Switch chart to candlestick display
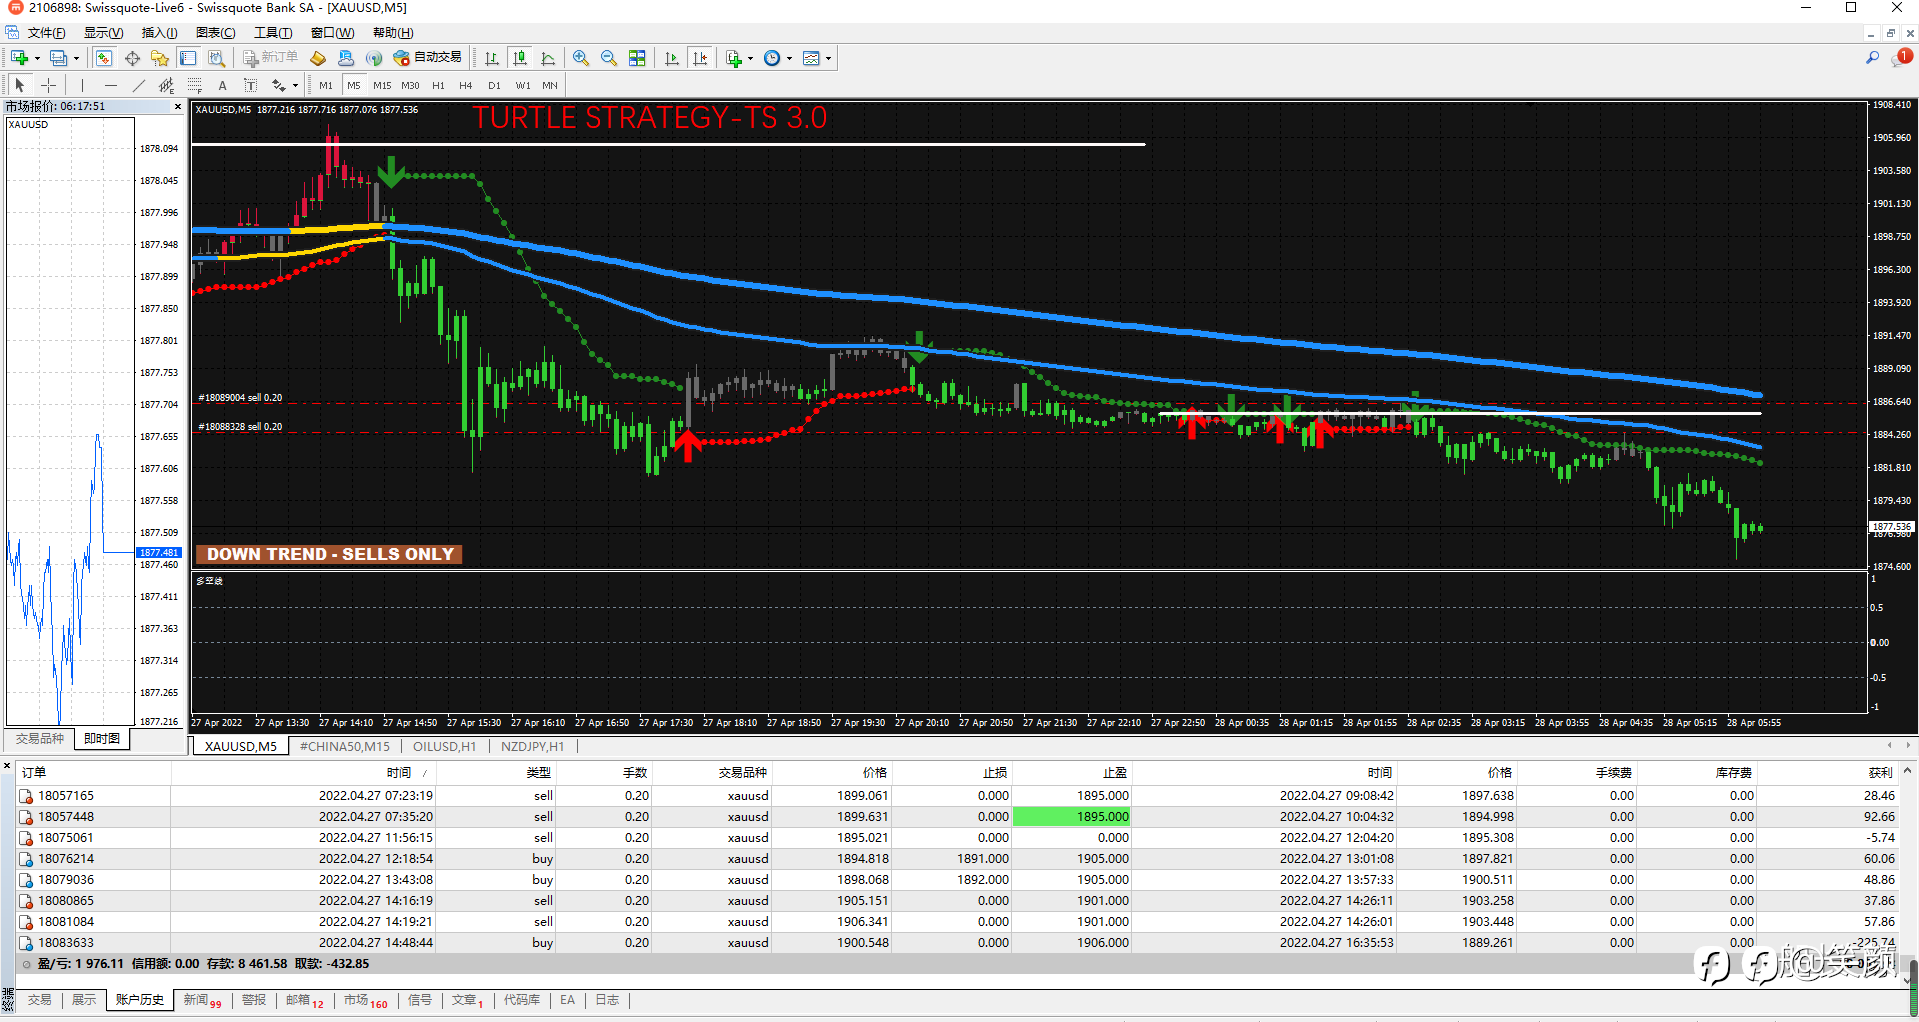This screenshot has width=1919, height=1022. pos(519,58)
